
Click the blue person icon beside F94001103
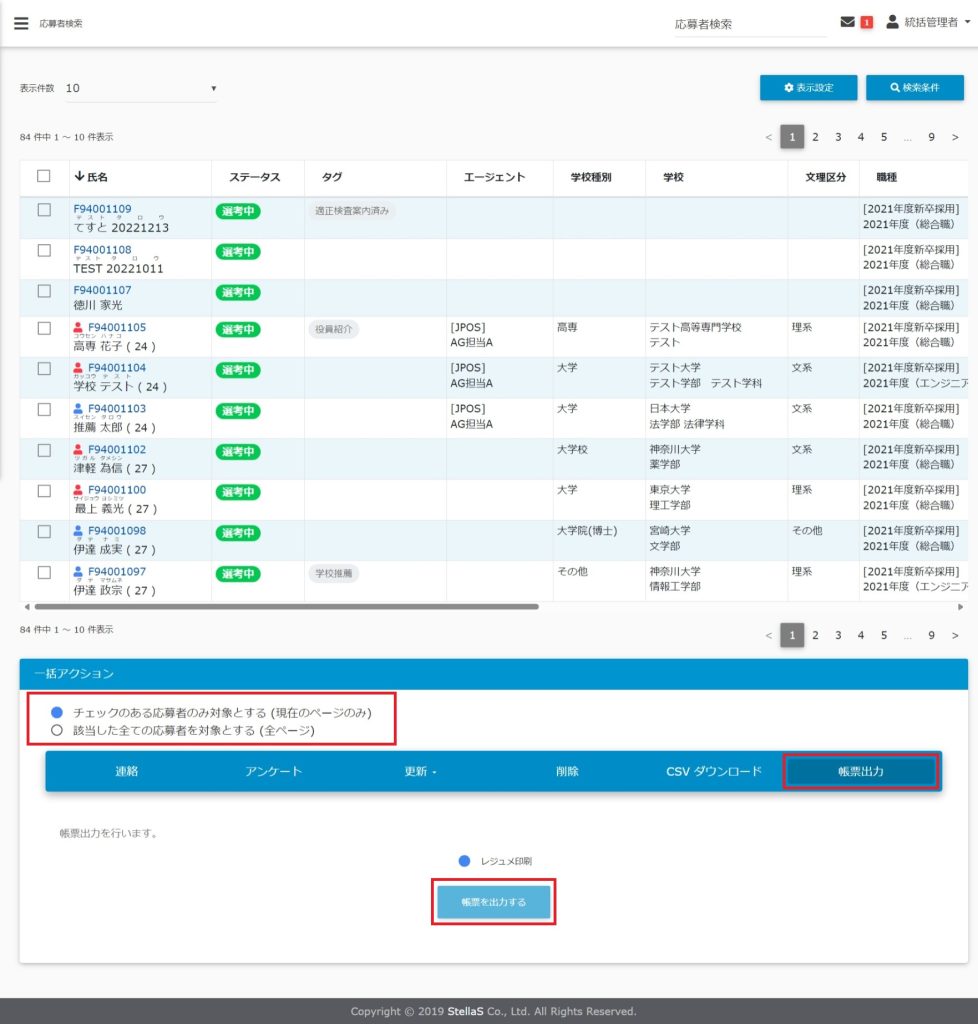click(x=79, y=409)
